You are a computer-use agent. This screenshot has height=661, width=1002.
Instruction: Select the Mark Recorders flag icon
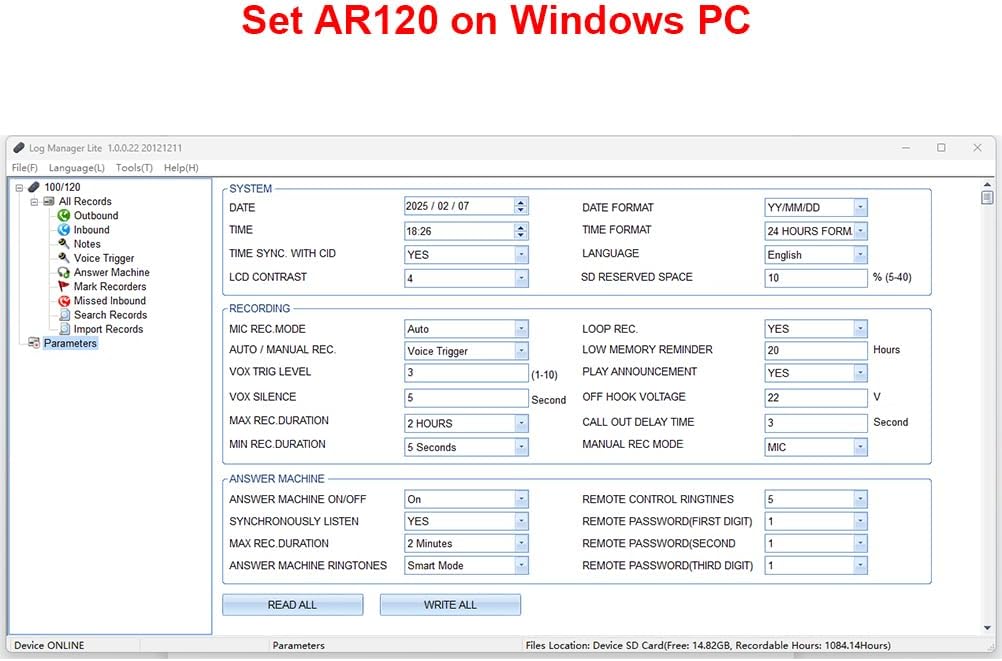(x=64, y=286)
